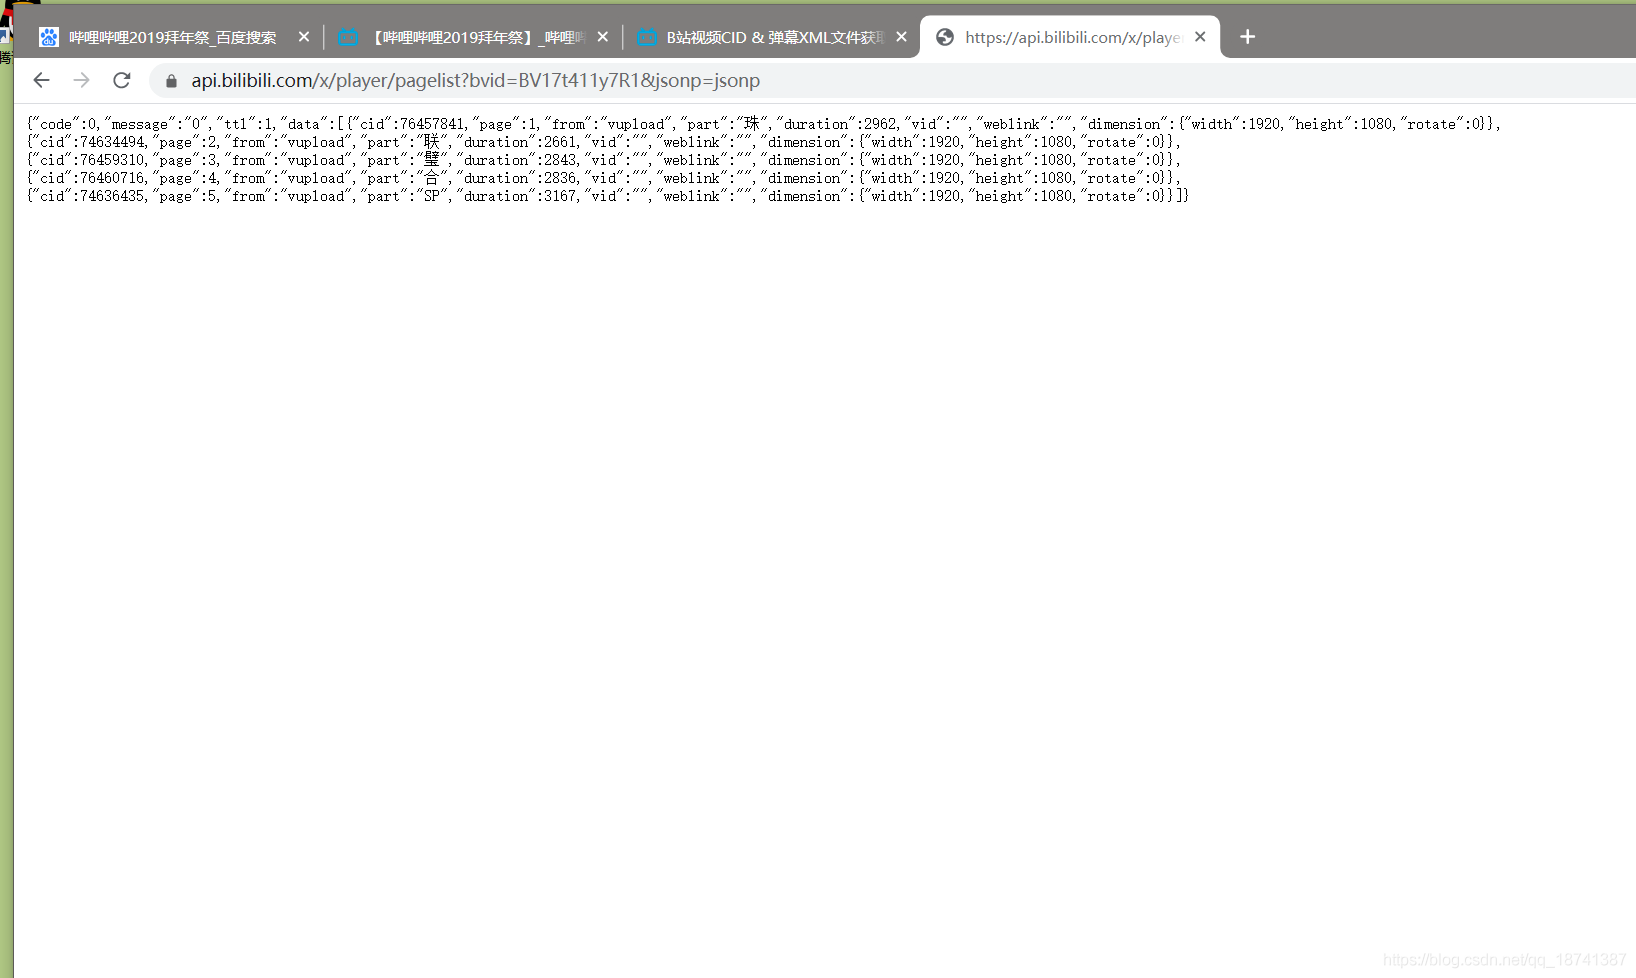Click bilibili favicon on the B站视频CID tab
1636x978 pixels.
click(647, 37)
